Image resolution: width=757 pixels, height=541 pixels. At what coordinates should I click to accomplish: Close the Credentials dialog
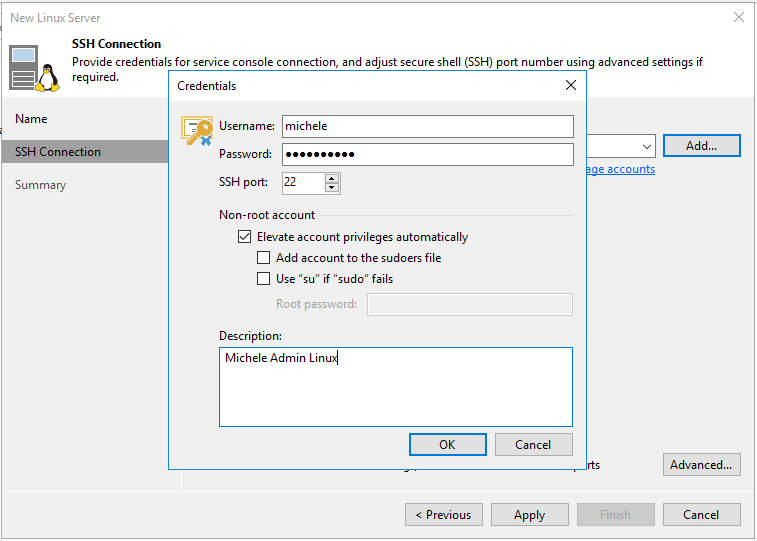click(571, 85)
